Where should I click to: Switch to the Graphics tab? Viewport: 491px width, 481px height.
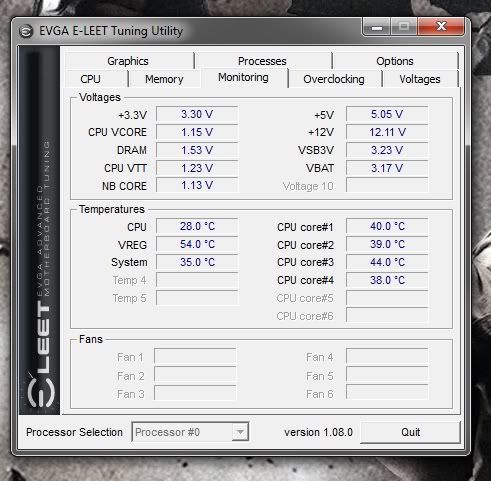(x=128, y=61)
